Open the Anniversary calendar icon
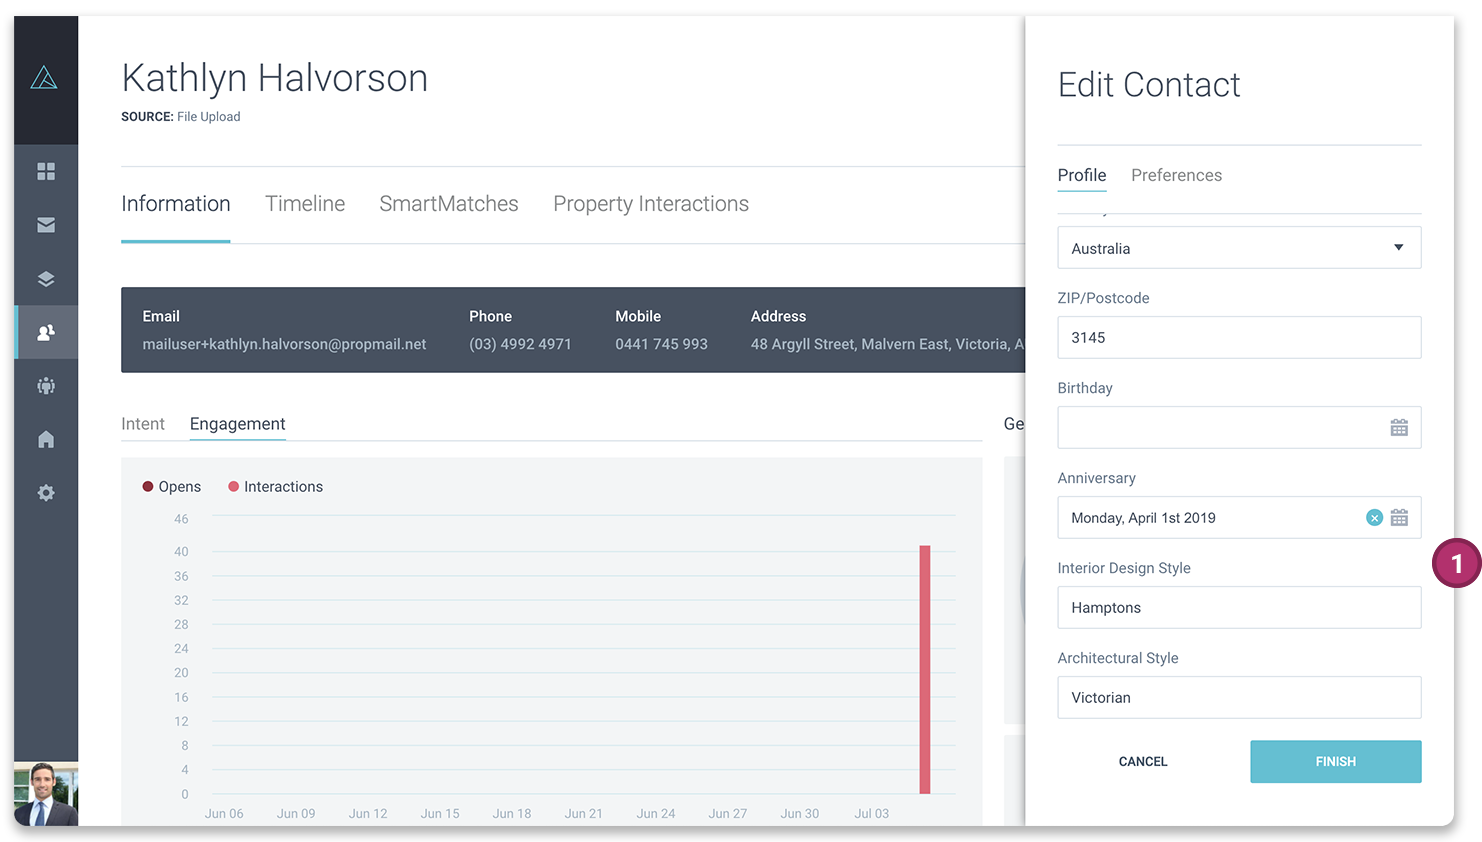Viewport: 1482px width, 842px height. tap(1399, 517)
